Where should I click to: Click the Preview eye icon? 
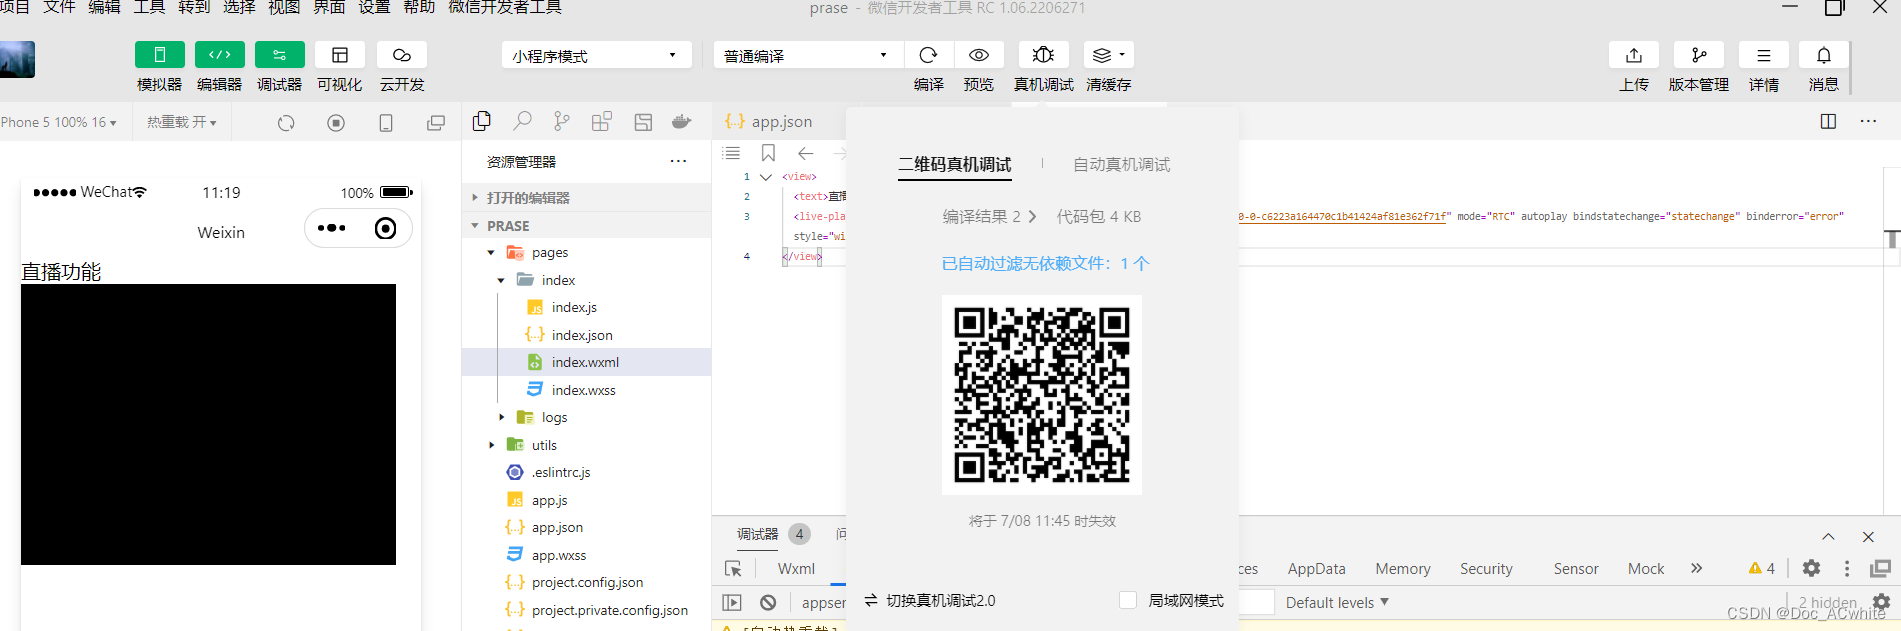coord(979,55)
